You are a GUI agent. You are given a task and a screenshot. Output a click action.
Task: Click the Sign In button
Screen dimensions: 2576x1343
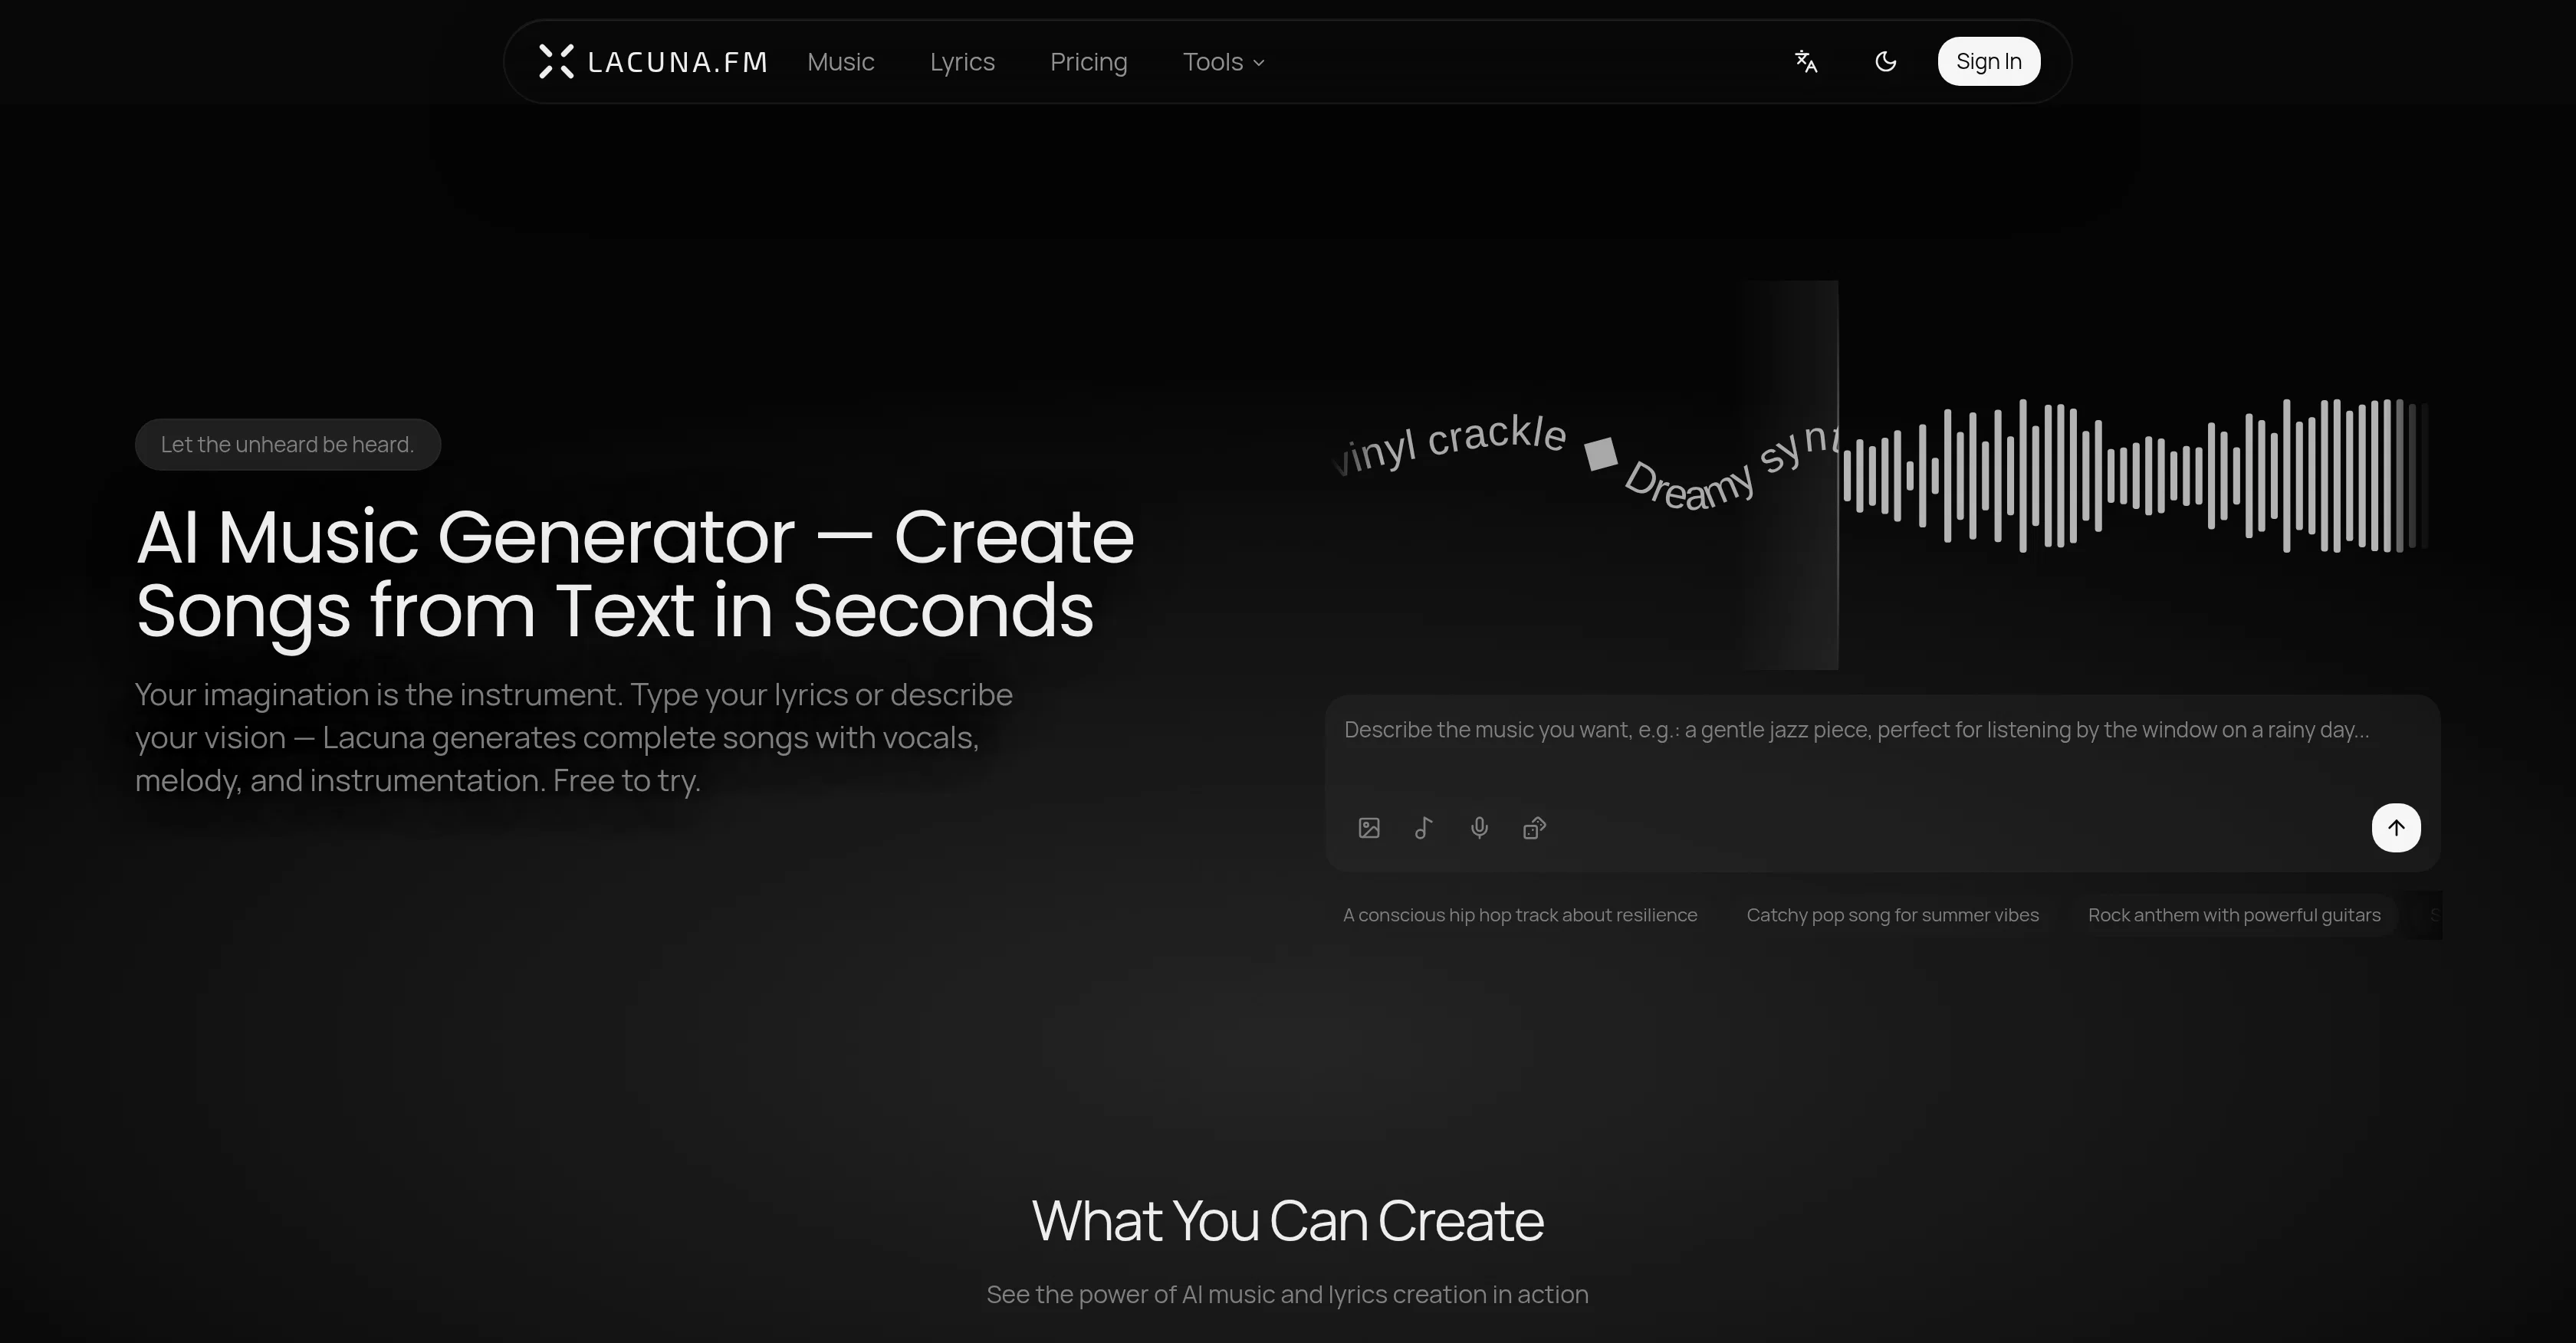click(1988, 61)
